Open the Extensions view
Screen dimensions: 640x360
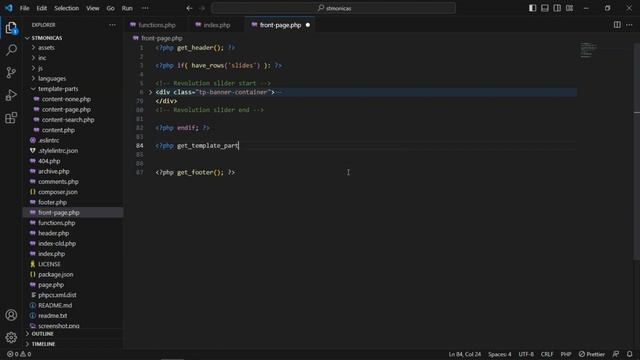pyautogui.click(x=11, y=118)
